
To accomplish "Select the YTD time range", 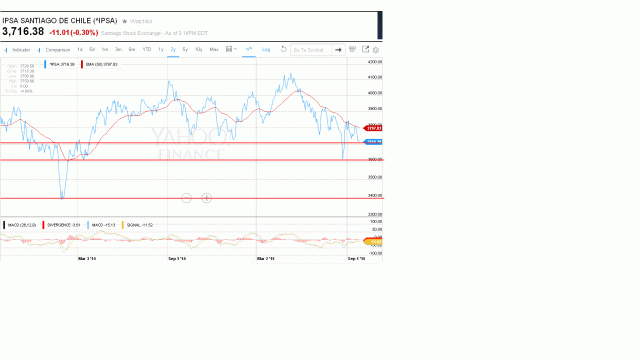I will [x=147, y=49].
